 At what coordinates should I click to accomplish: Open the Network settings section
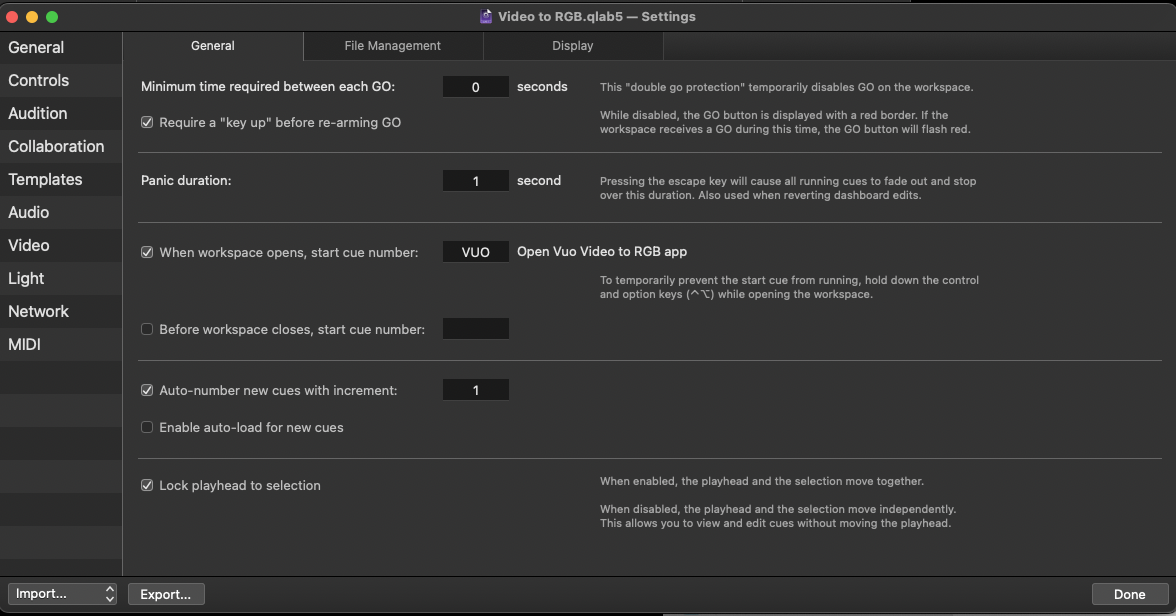pos(38,311)
